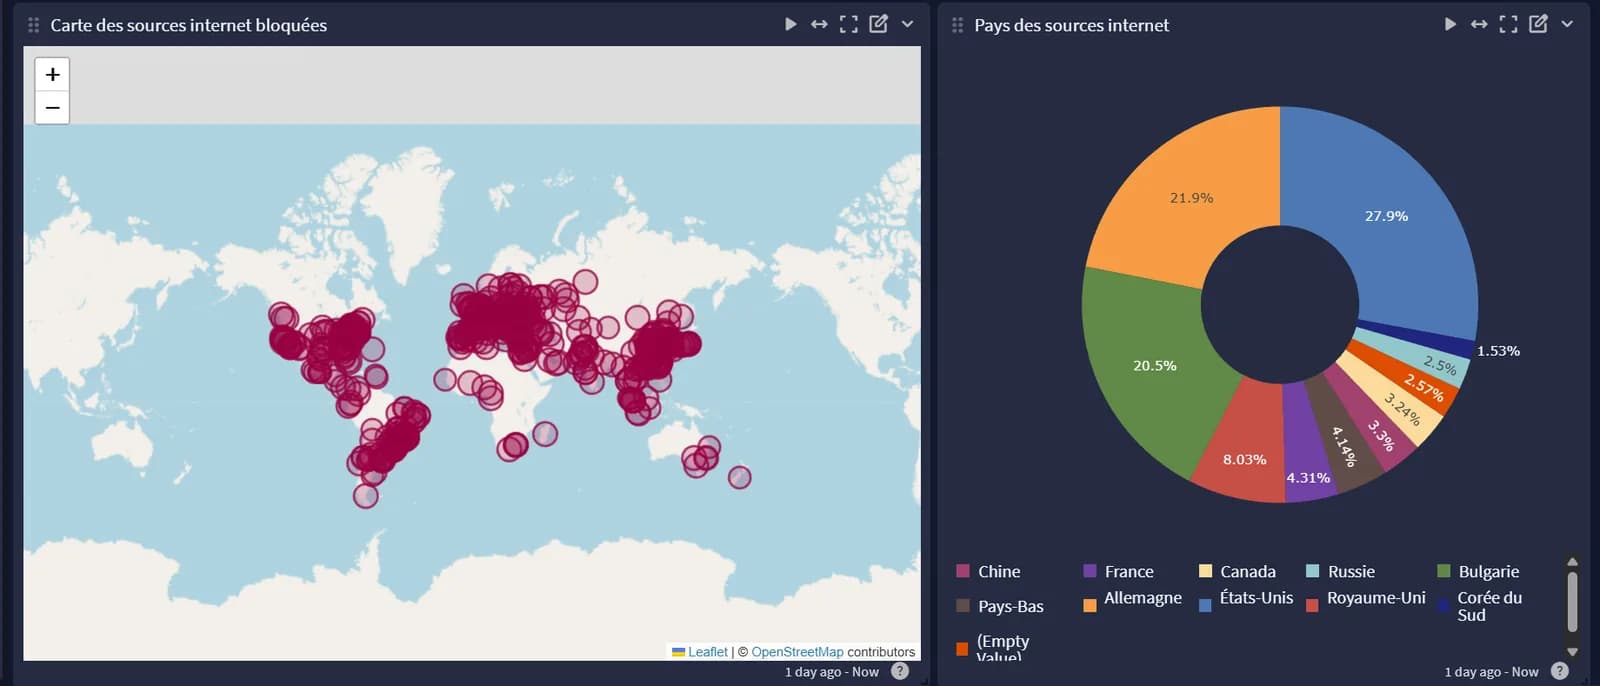Click the legend scrollbar down arrow
Image resolution: width=1600 pixels, height=686 pixels.
(1572, 652)
